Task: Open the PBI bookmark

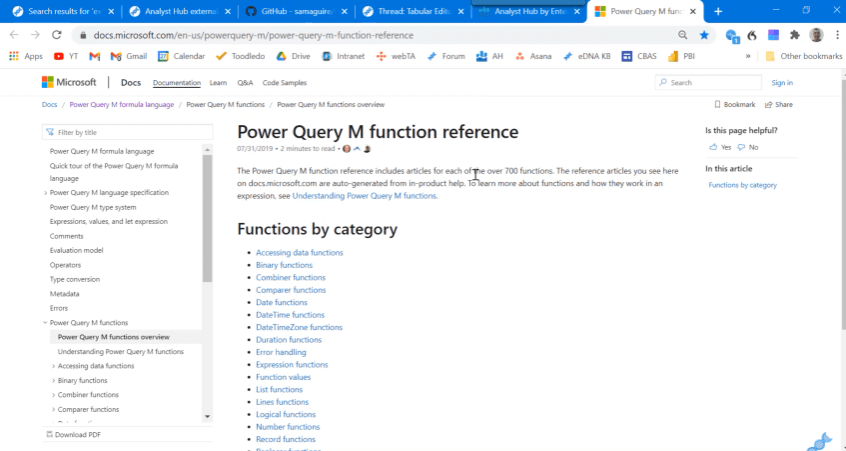Action: coord(681,56)
